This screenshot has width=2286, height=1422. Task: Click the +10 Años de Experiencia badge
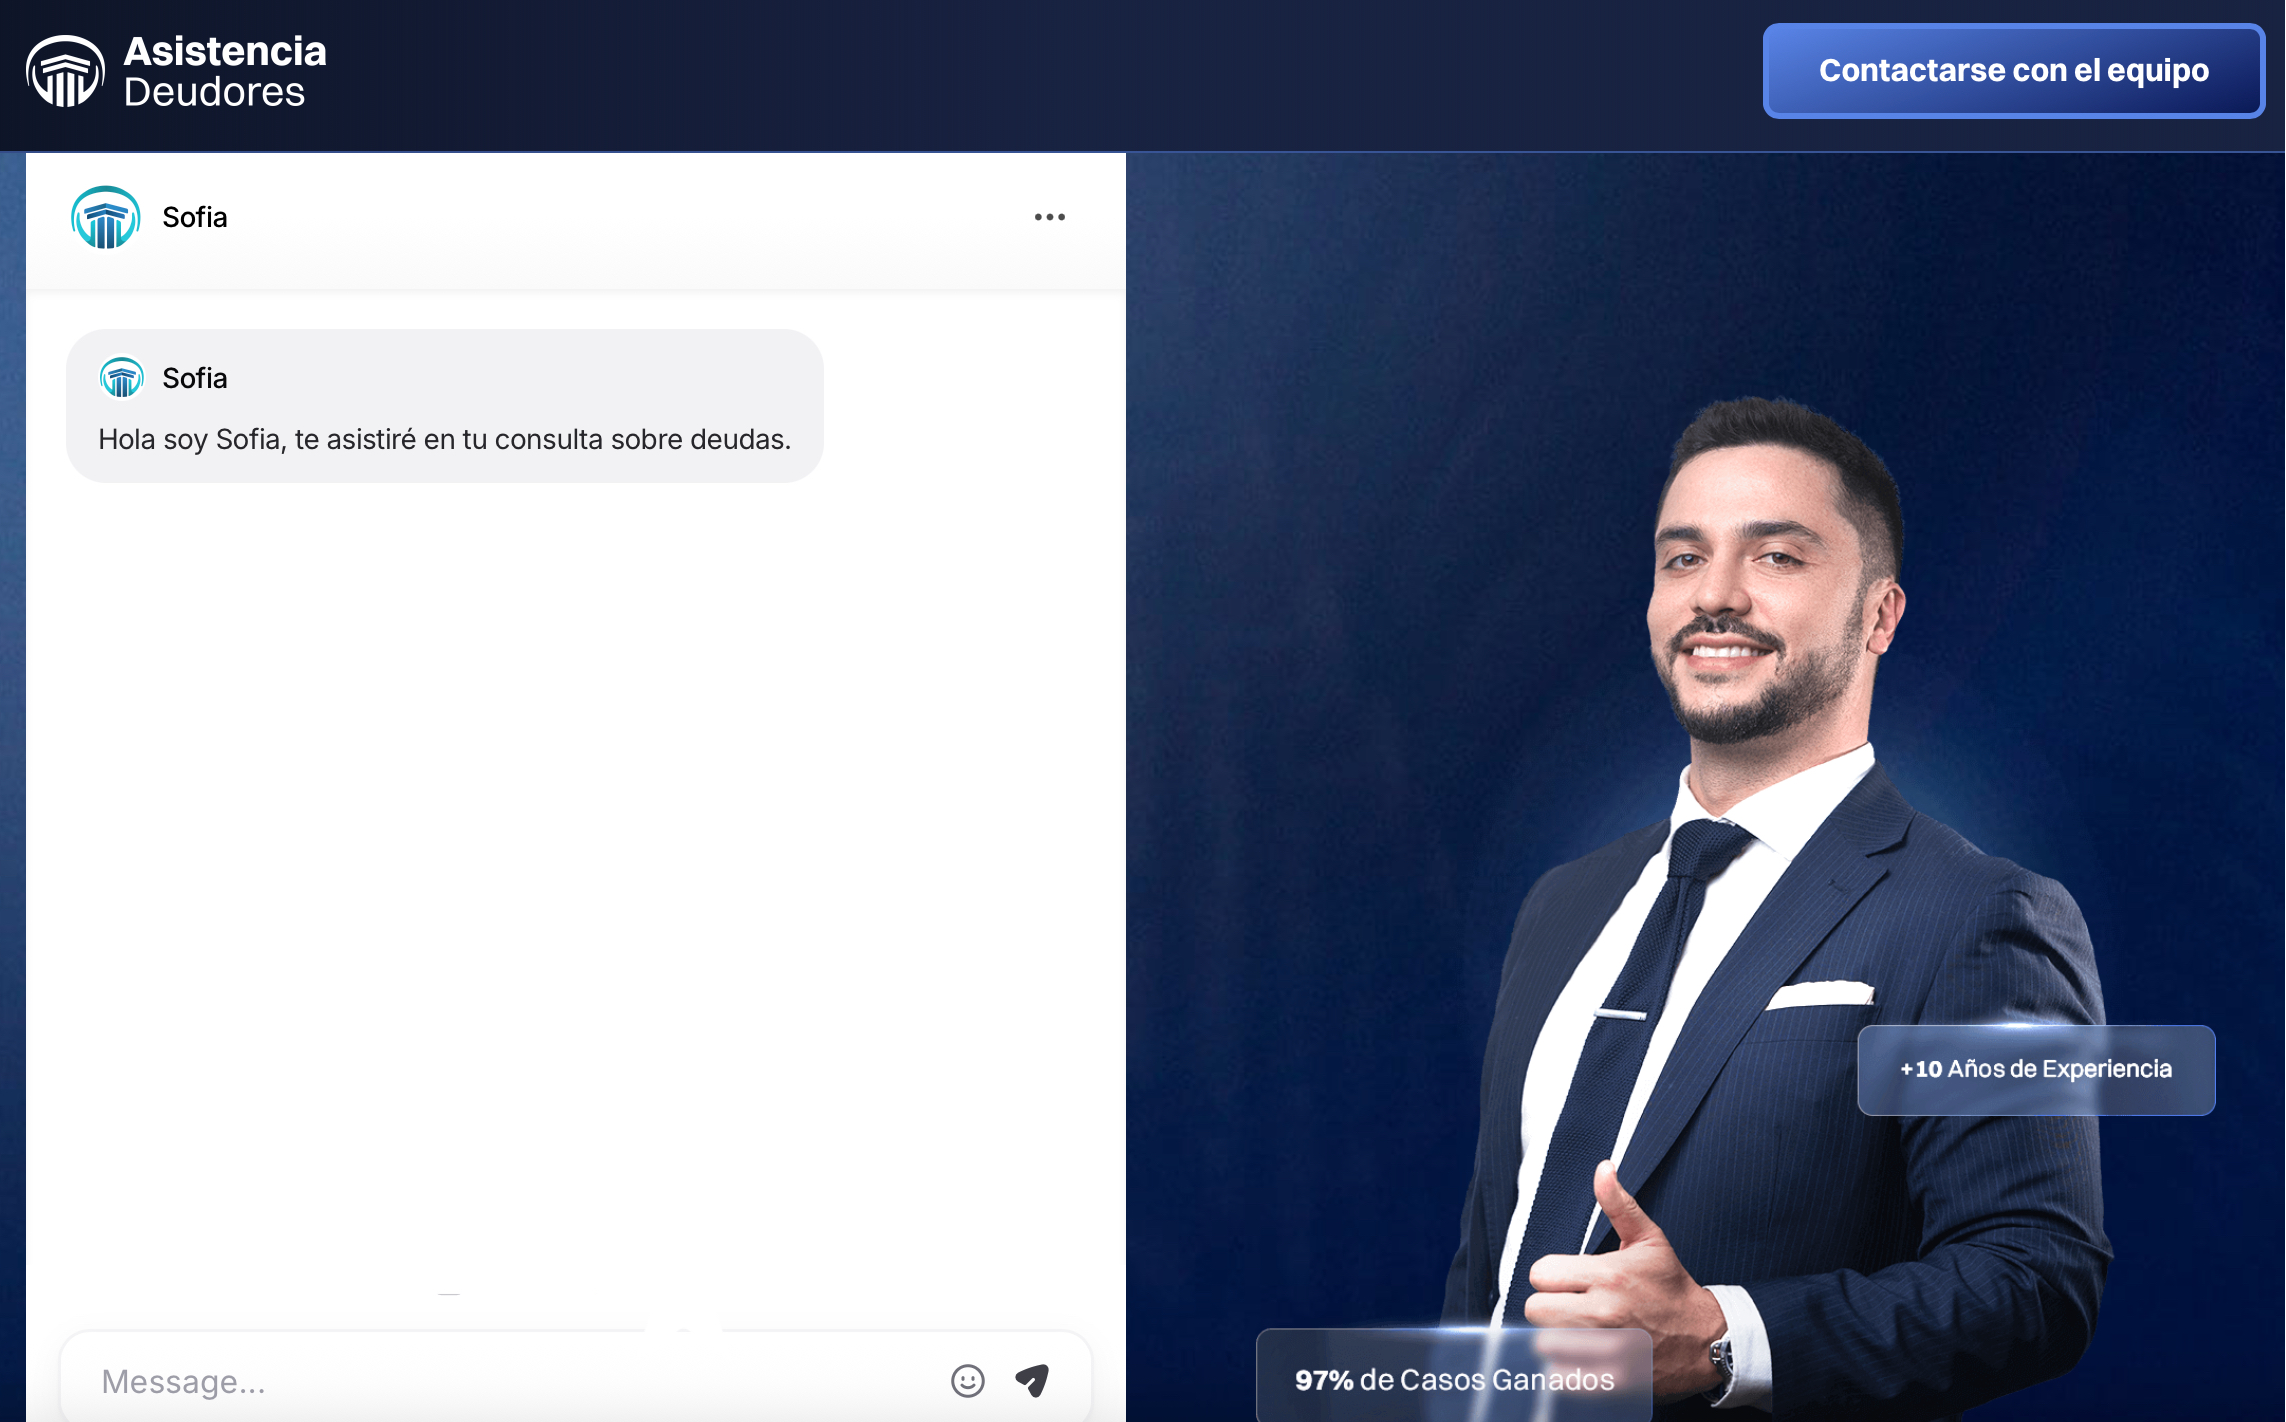pos(2035,1069)
